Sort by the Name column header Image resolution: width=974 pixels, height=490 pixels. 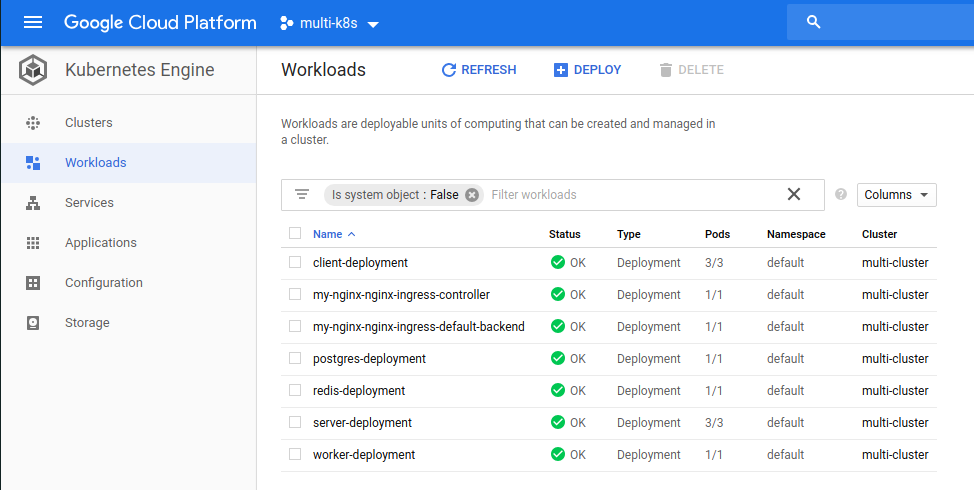[334, 234]
